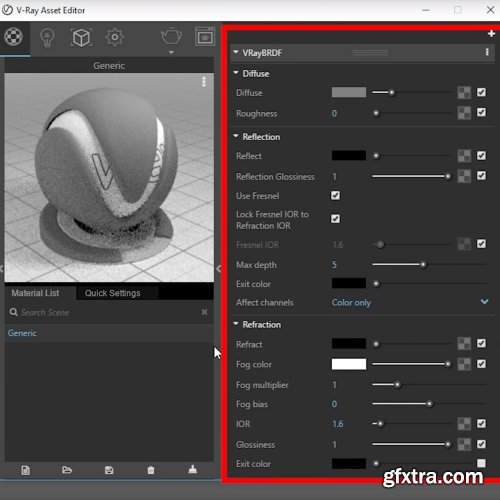
Task: Toggle the Reflect texture checkbox
Action: pyautogui.click(x=481, y=155)
